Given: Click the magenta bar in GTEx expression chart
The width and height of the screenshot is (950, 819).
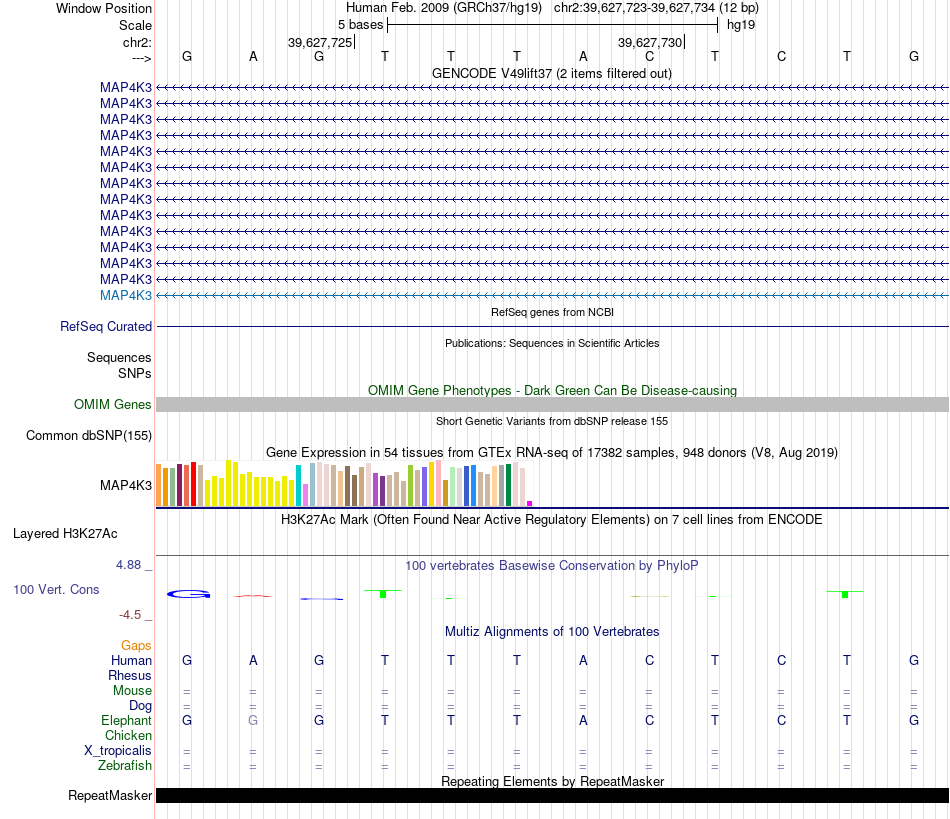Looking at the screenshot, I should (530, 503).
